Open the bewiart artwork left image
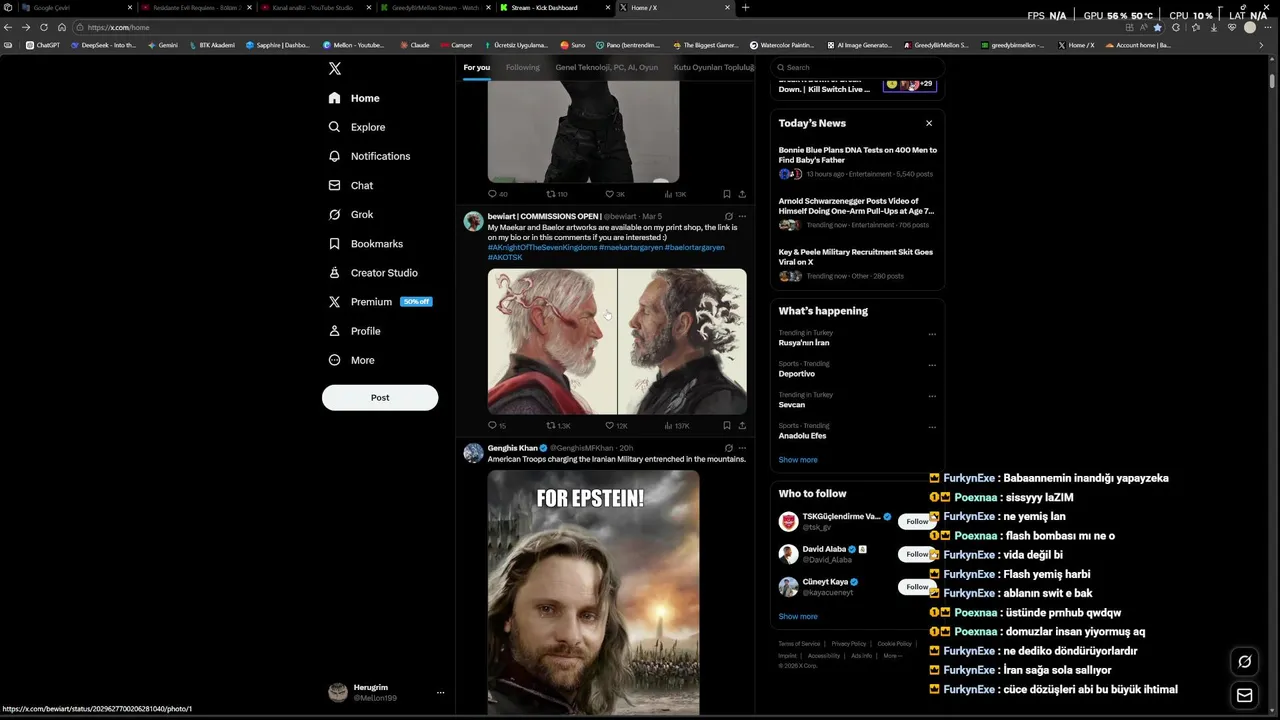The height and width of the screenshot is (720, 1280). 552,341
